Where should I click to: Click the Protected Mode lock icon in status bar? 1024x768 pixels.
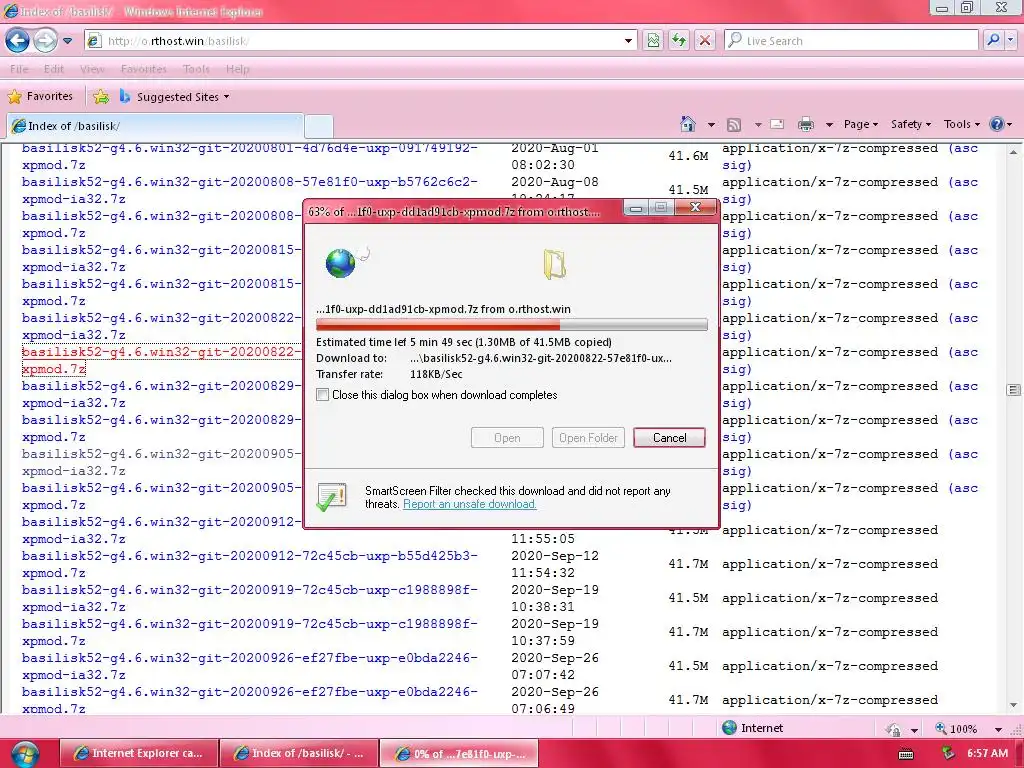(x=893, y=729)
